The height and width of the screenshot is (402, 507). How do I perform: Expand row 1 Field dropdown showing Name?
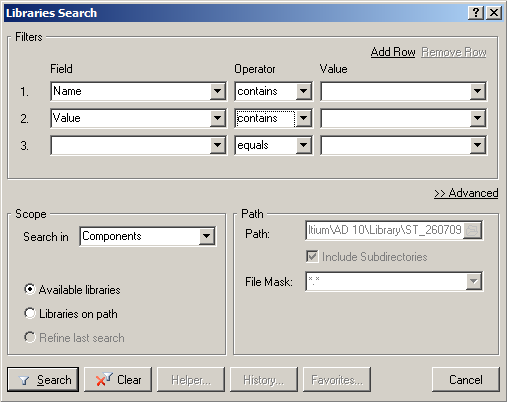click(x=218, y=91)
